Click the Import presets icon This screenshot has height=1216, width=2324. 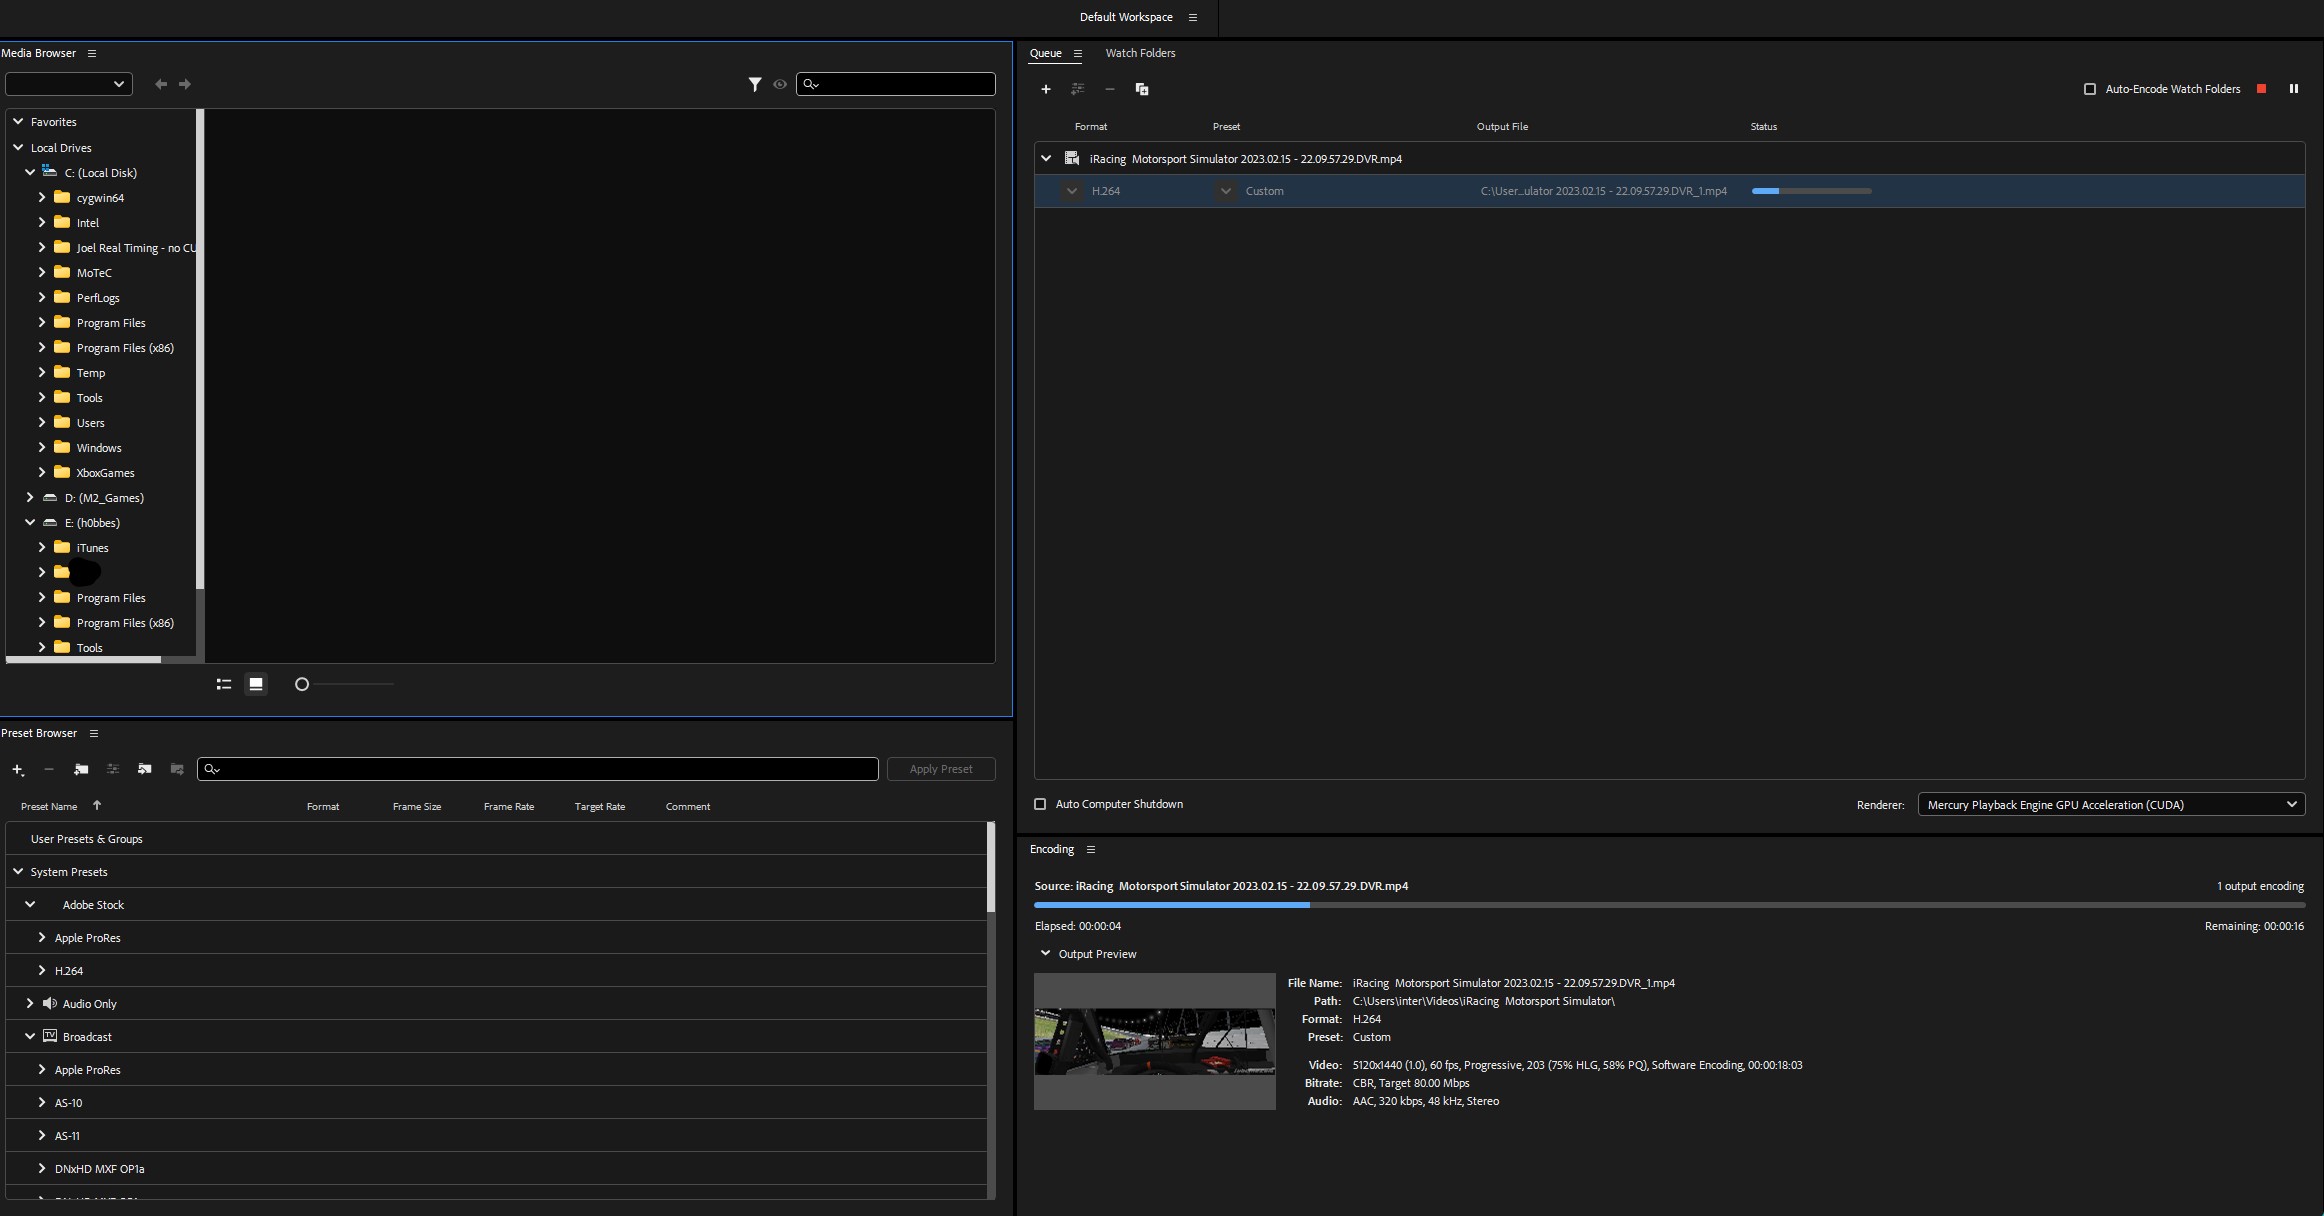pos(145,769)
